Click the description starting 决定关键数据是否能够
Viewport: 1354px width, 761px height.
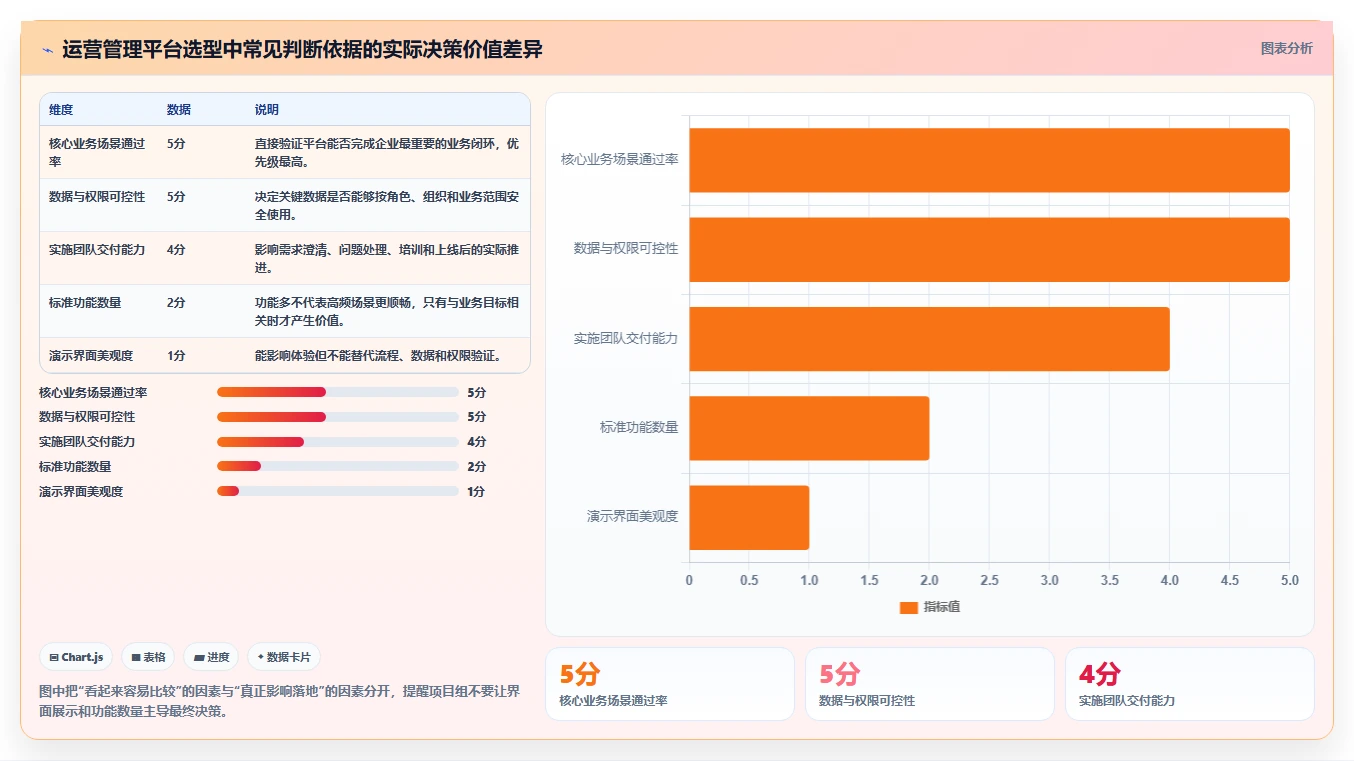[387, 205]
